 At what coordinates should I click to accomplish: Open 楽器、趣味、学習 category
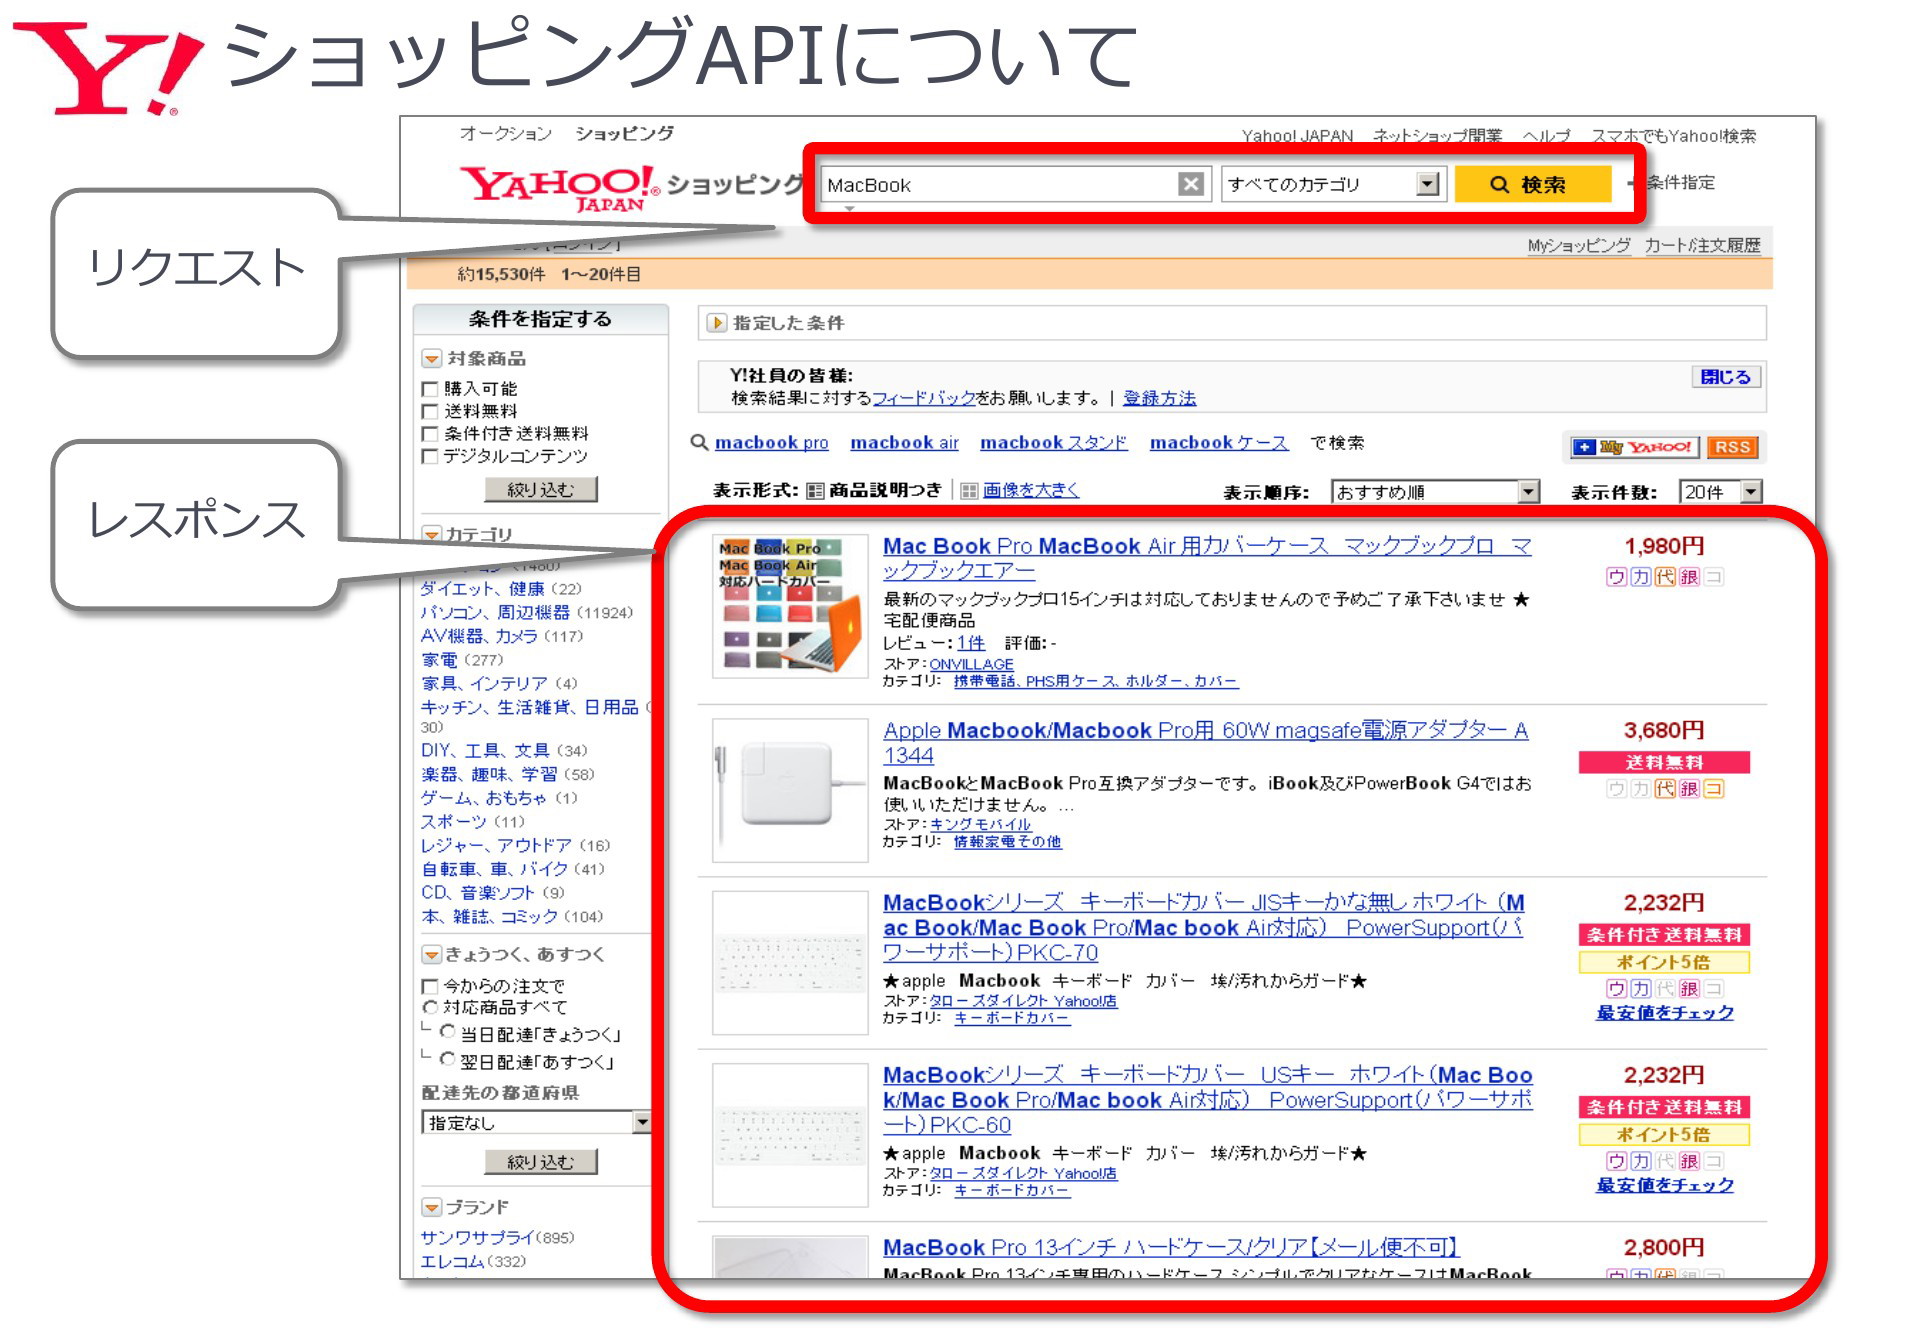[489, 774]
